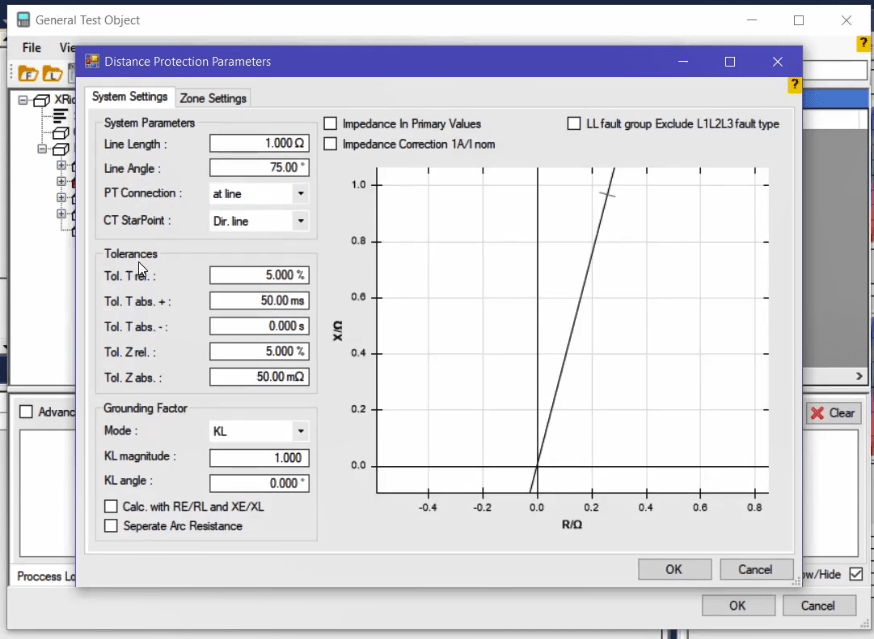874x639 pixels.
Task: Click the red X Clear icon
Action: (x=817, y=413)
